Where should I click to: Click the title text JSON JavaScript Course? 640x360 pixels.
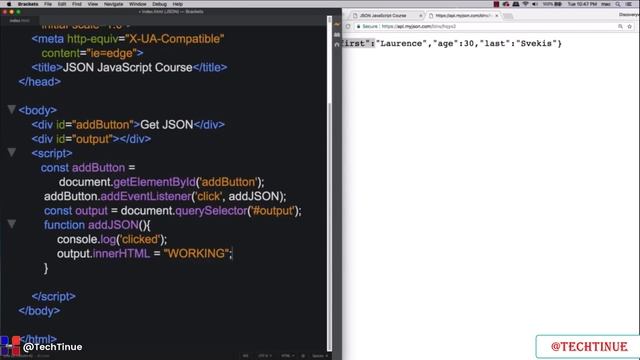pos(127,67)
